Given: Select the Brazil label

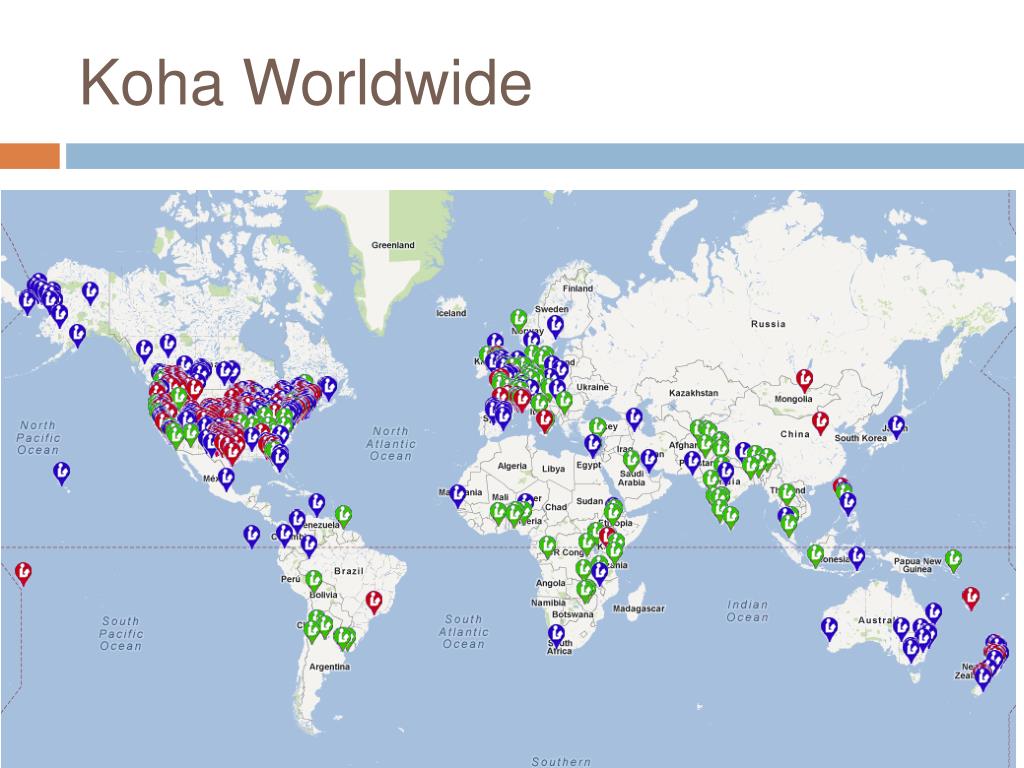Looking at the screenshot, I should 349,571.
